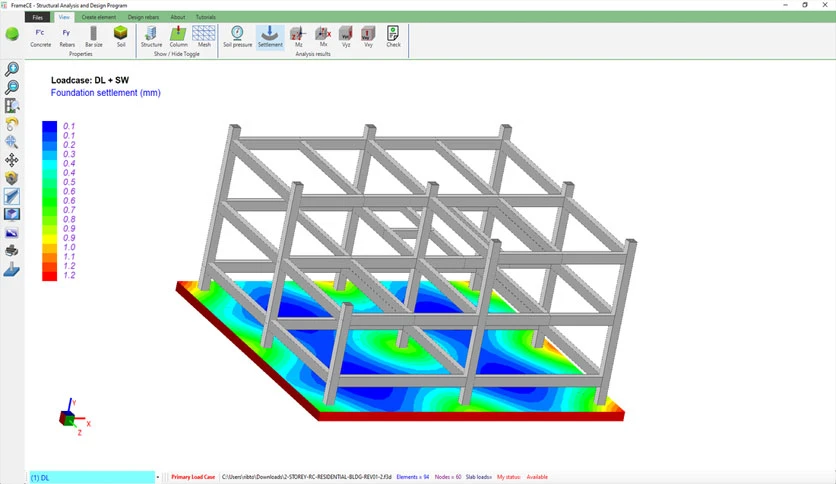The height and width of the screenshot is (484, 836).
Task: Click the My status label
Action: [x=509, y=477]
